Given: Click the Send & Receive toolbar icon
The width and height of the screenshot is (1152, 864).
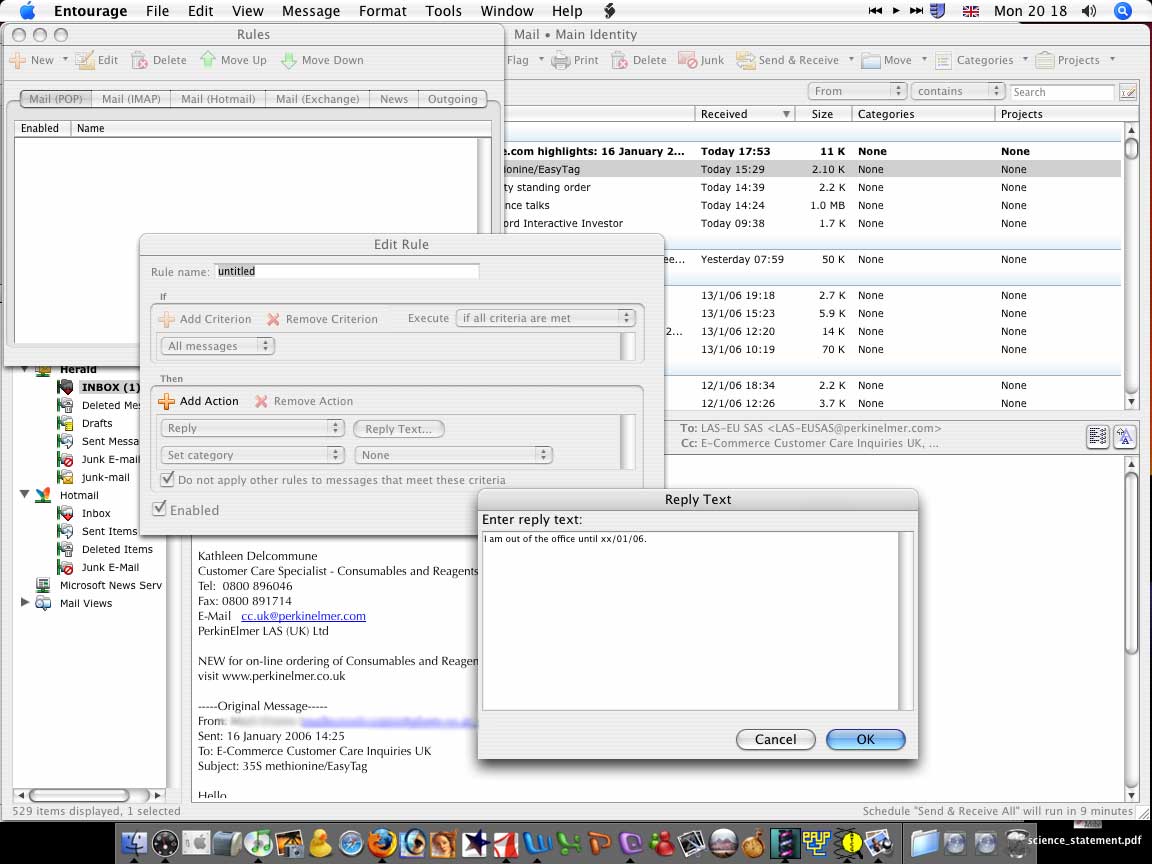Looking at the screenshot, I should pyautogui.click(x=746, y=60).
